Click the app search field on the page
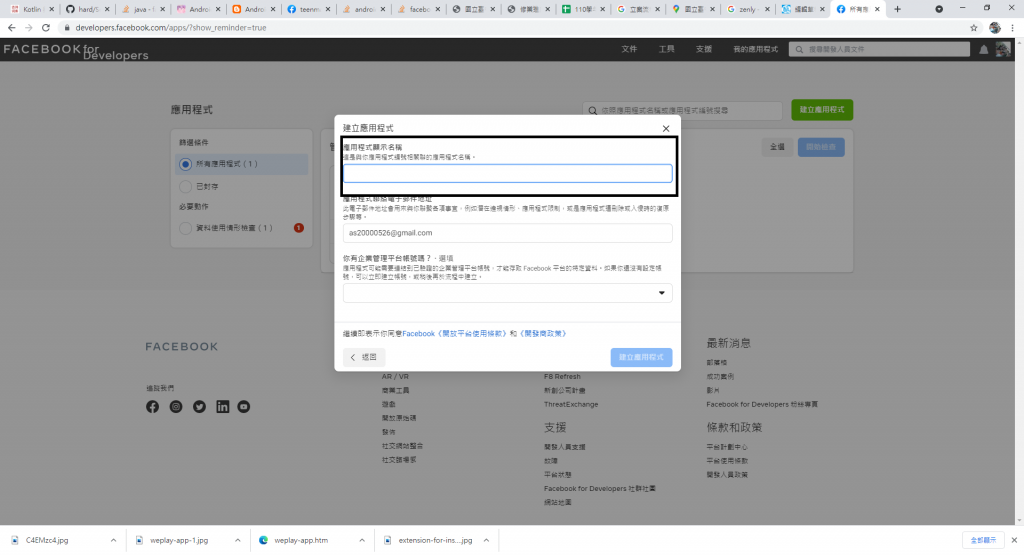 coord(682,110)
